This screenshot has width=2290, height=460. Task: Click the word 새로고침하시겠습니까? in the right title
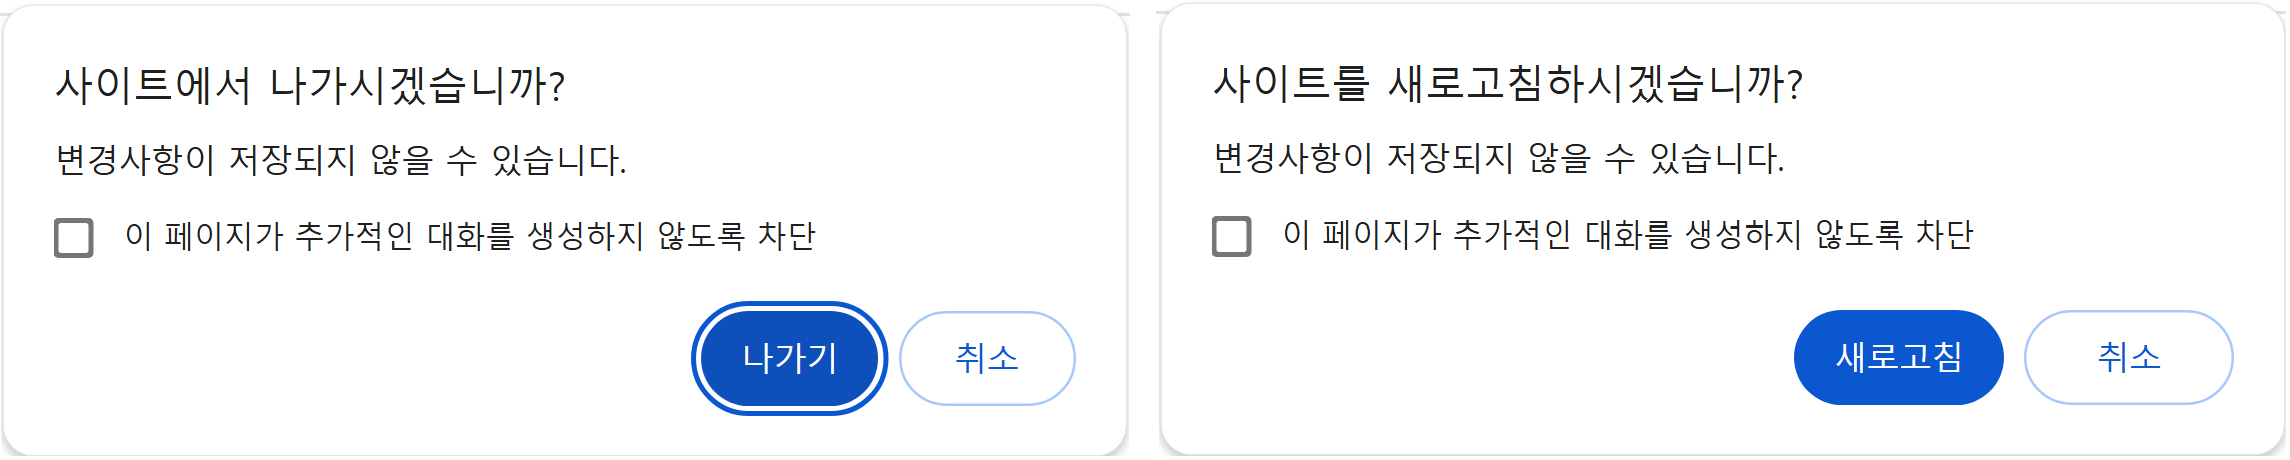tap(1595, 84)
